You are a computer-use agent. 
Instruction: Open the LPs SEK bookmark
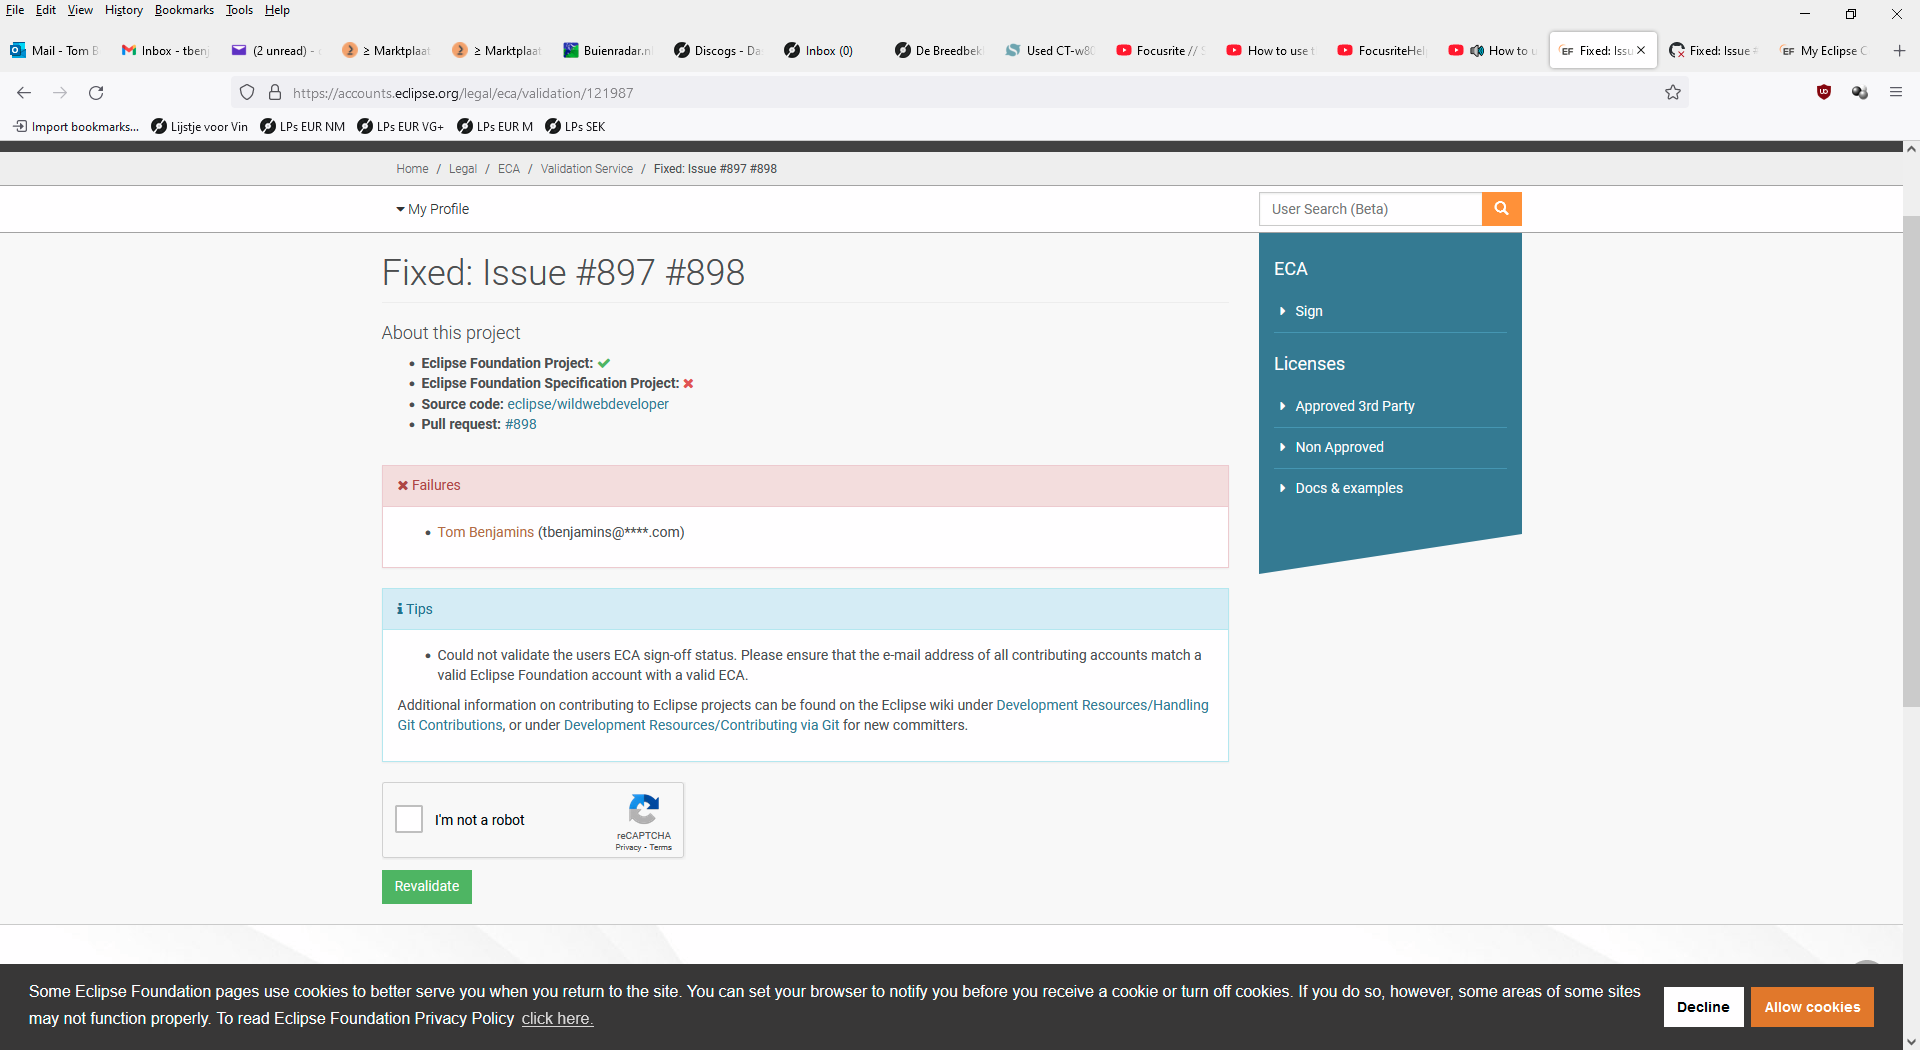575,127
